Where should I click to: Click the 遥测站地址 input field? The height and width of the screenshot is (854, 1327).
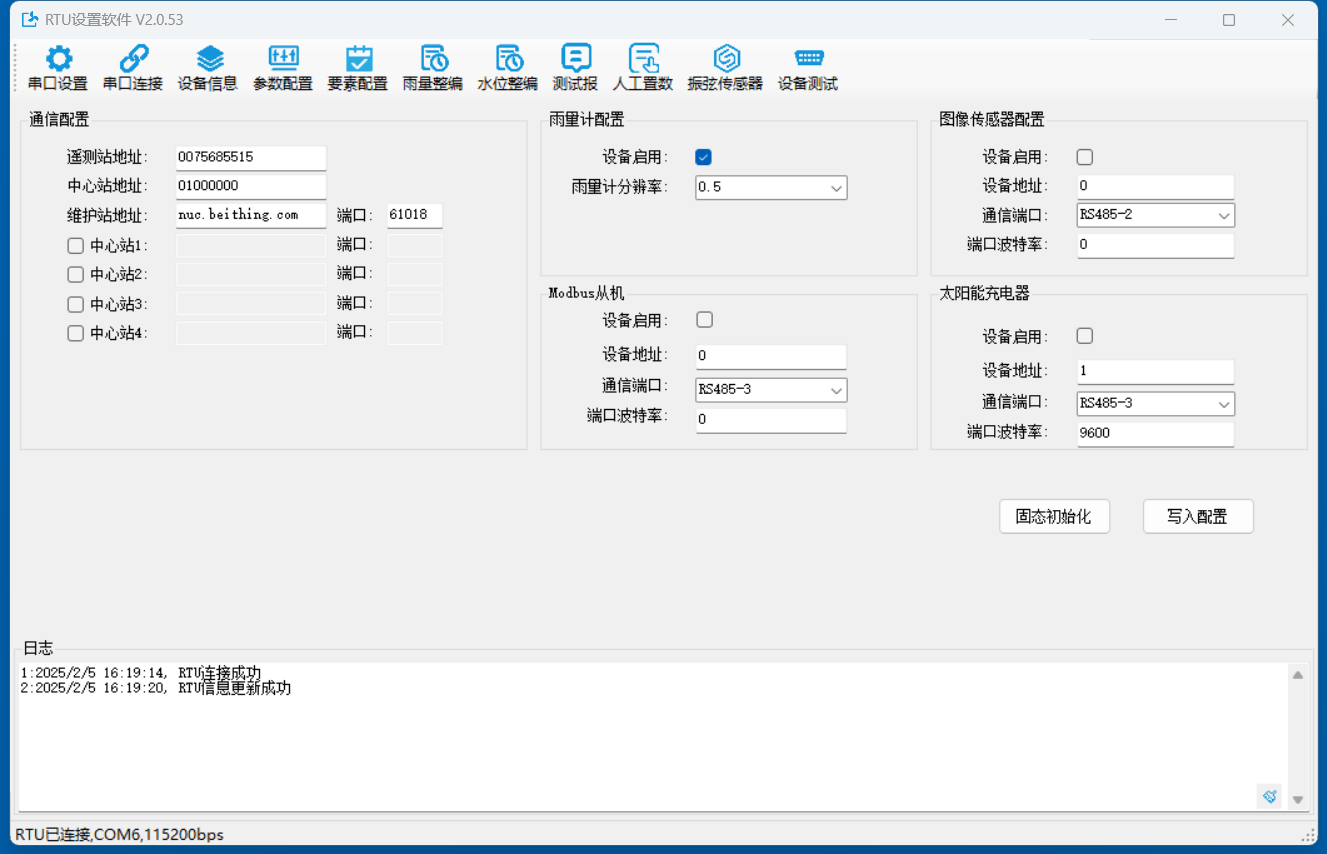click(250, 157)
